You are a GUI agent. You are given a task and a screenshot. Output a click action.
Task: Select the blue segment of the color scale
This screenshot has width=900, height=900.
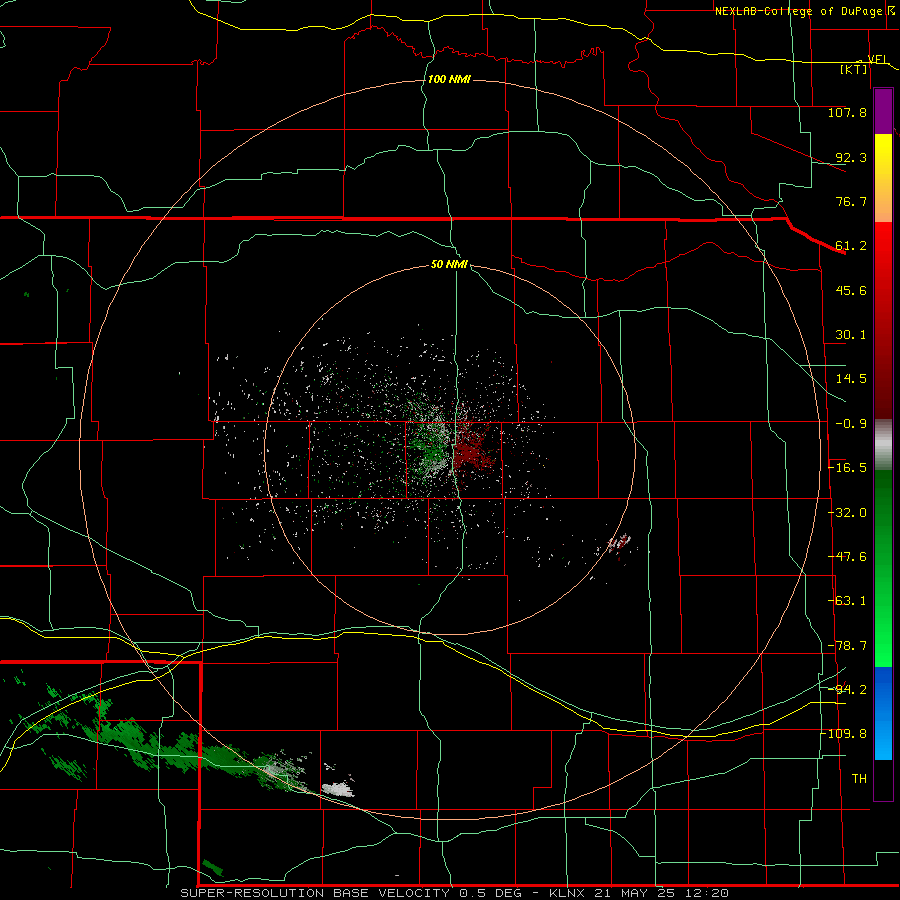[x=883, y=713]
